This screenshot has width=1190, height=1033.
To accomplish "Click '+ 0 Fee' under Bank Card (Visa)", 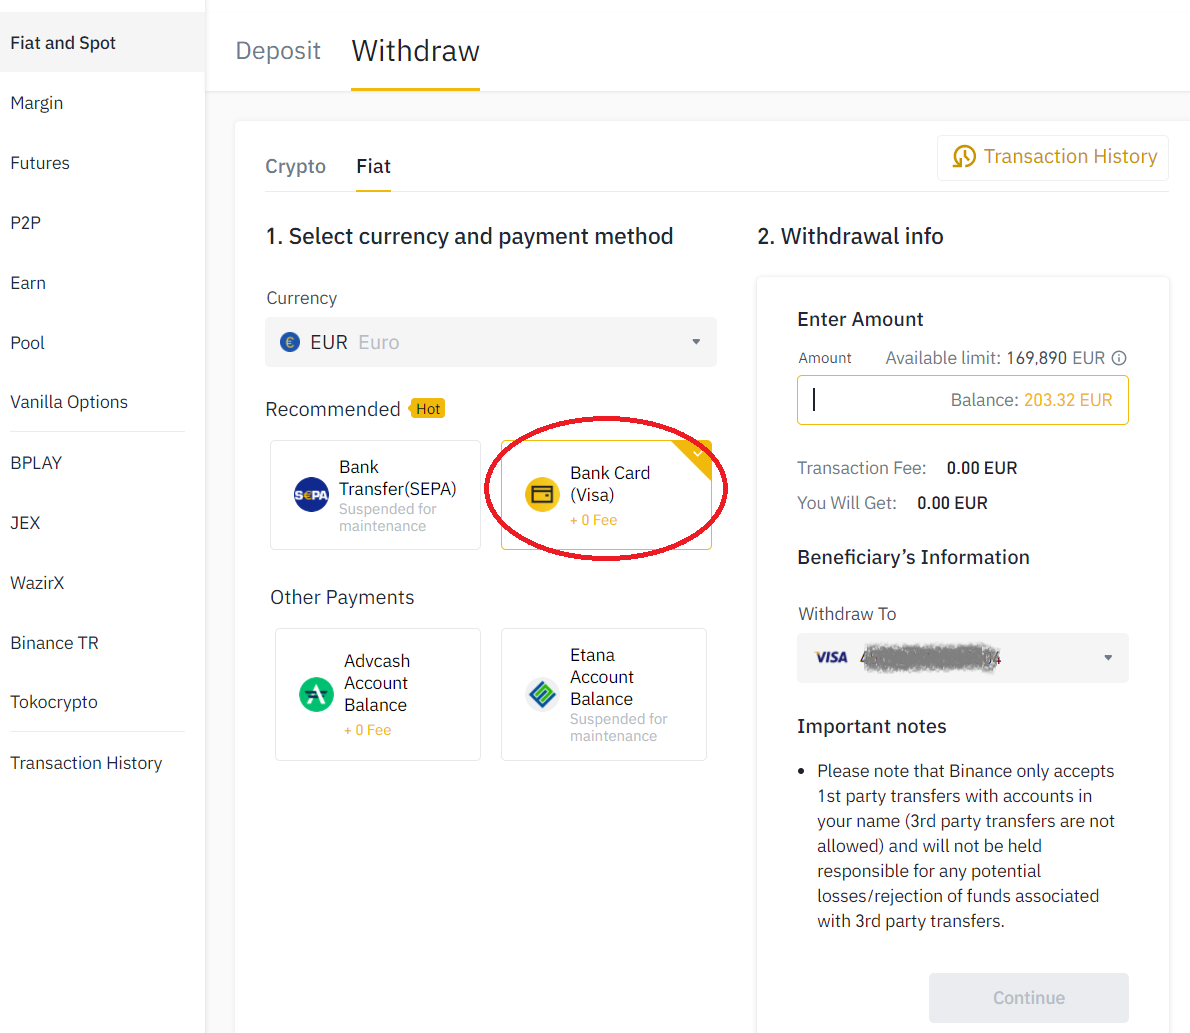I will tap(593, 521).
